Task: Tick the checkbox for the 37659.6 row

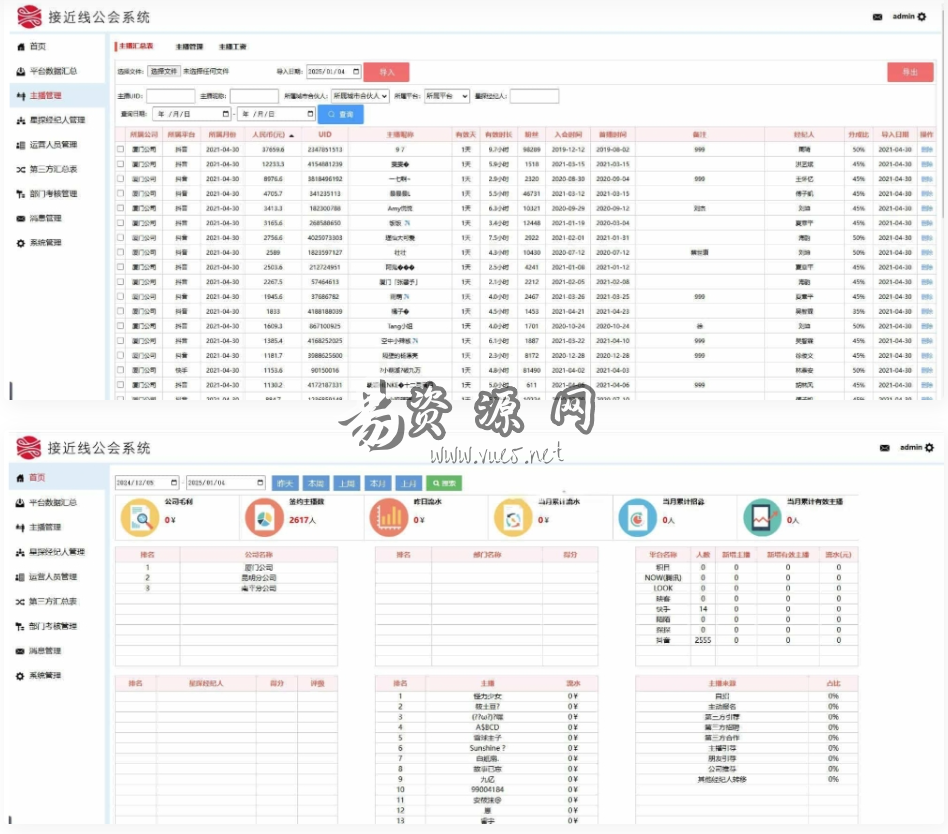Action: click(x=120, y=149)
